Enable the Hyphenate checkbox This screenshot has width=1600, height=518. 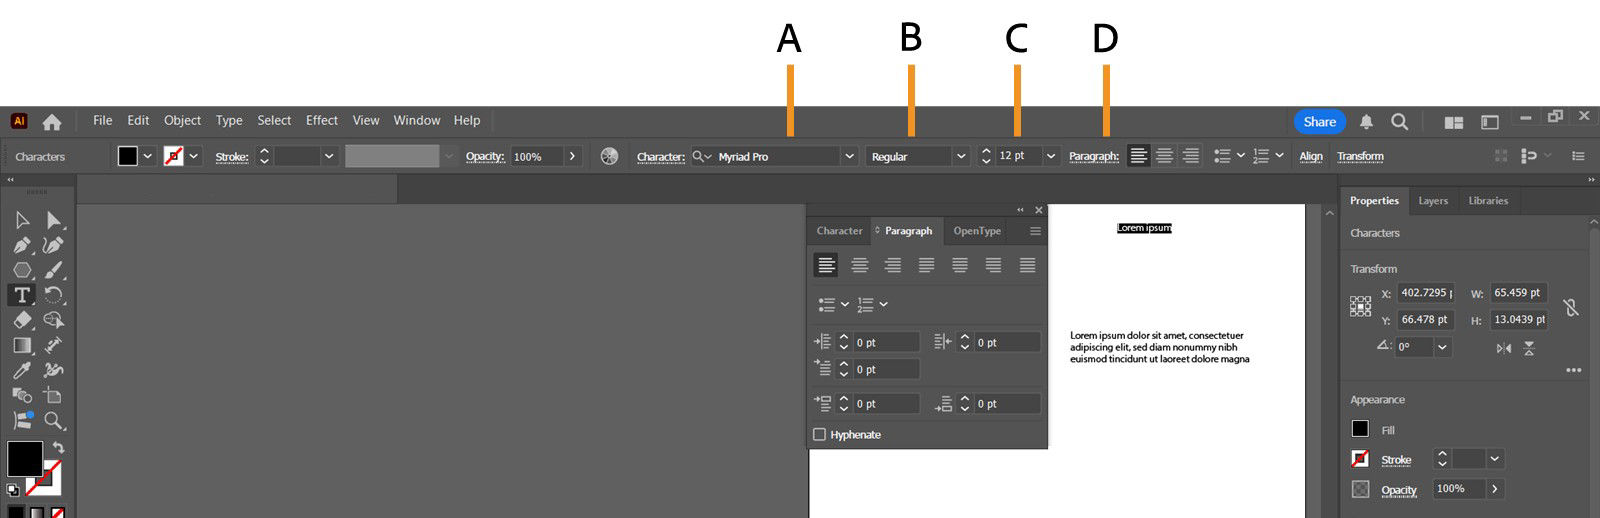(x=820, y=435)
